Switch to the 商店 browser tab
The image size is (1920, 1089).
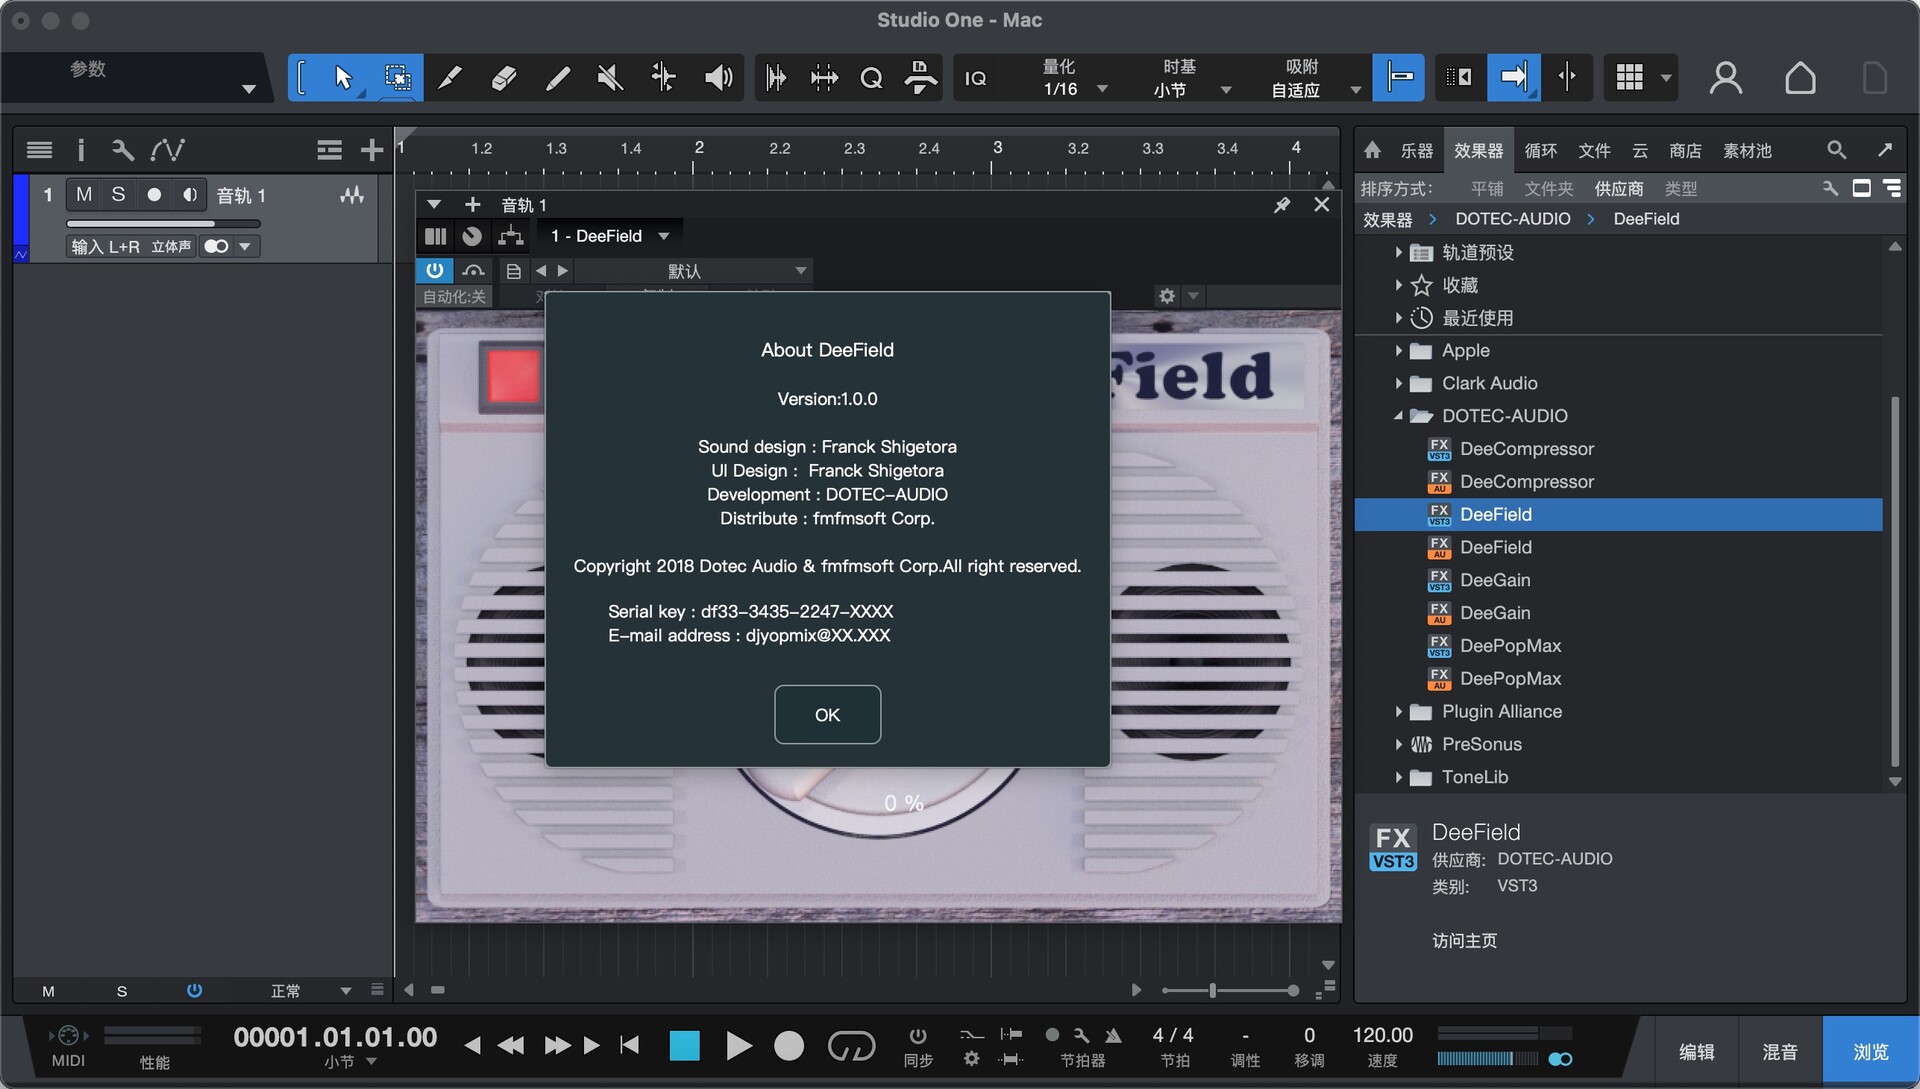click(1685, 150)
